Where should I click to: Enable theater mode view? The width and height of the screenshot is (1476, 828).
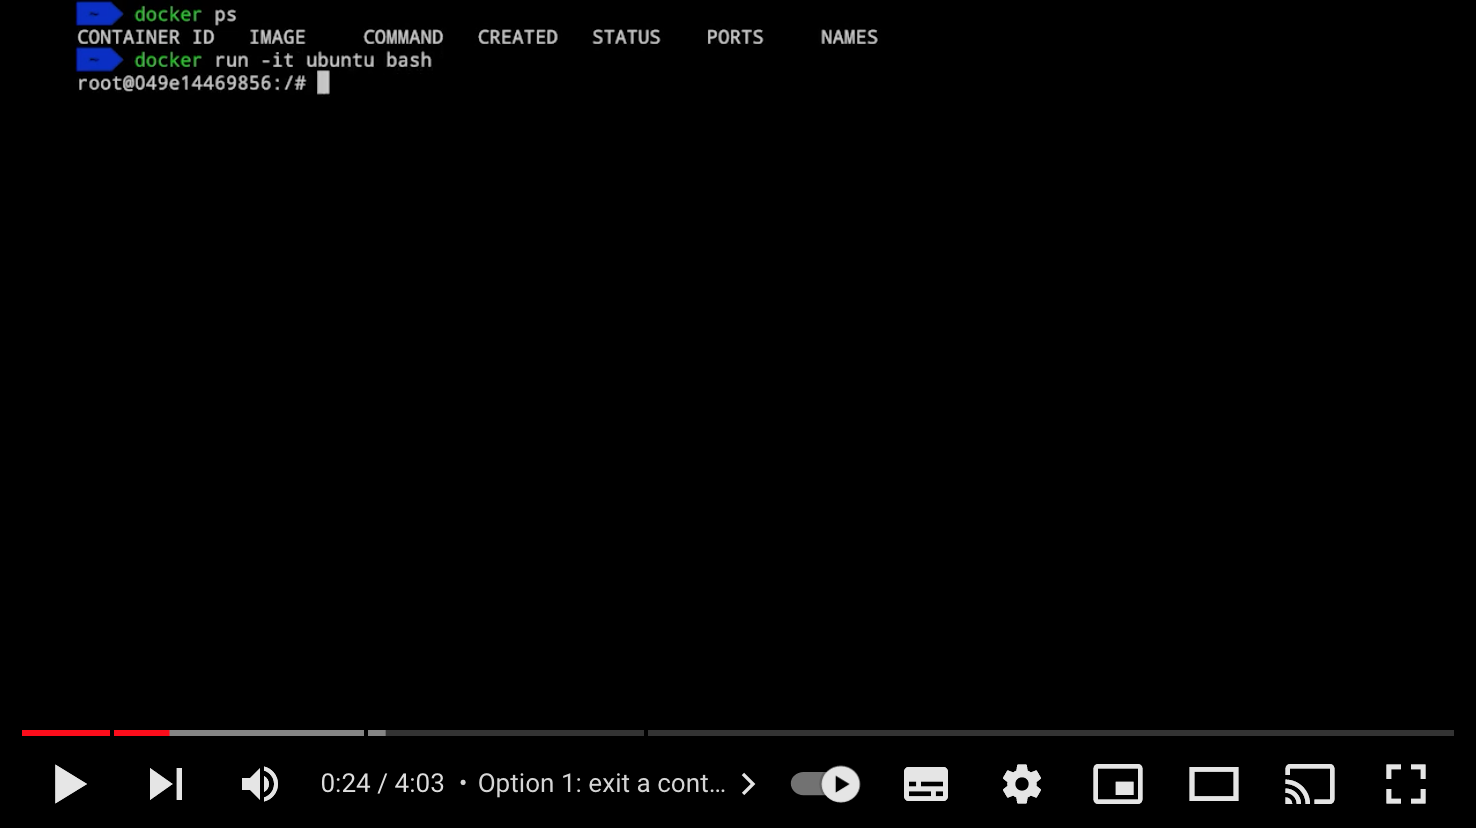point(1213,784)
